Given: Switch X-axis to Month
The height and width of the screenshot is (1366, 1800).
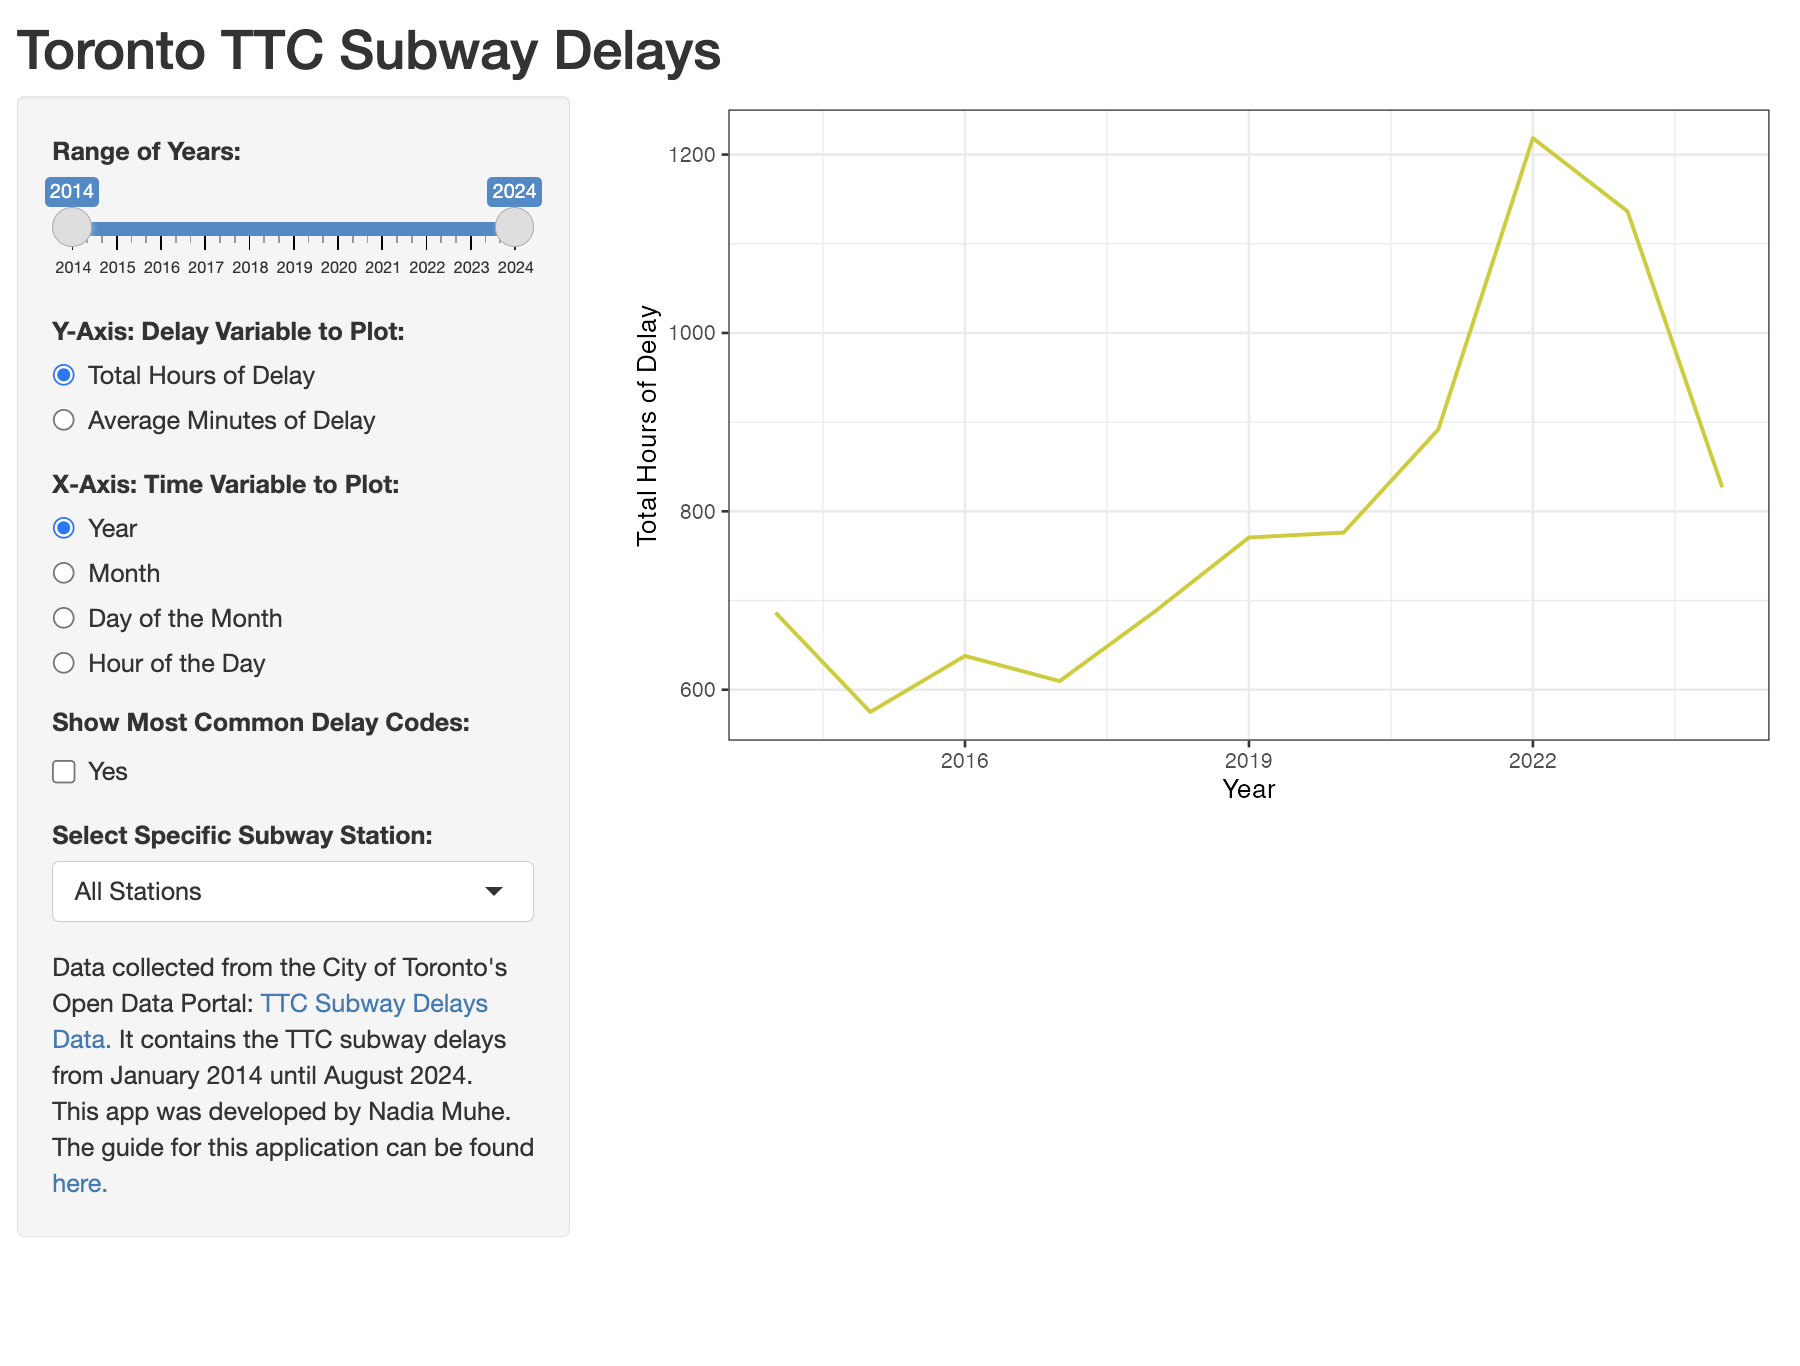Looking at the screenshot, I should [x=64, y=573].
